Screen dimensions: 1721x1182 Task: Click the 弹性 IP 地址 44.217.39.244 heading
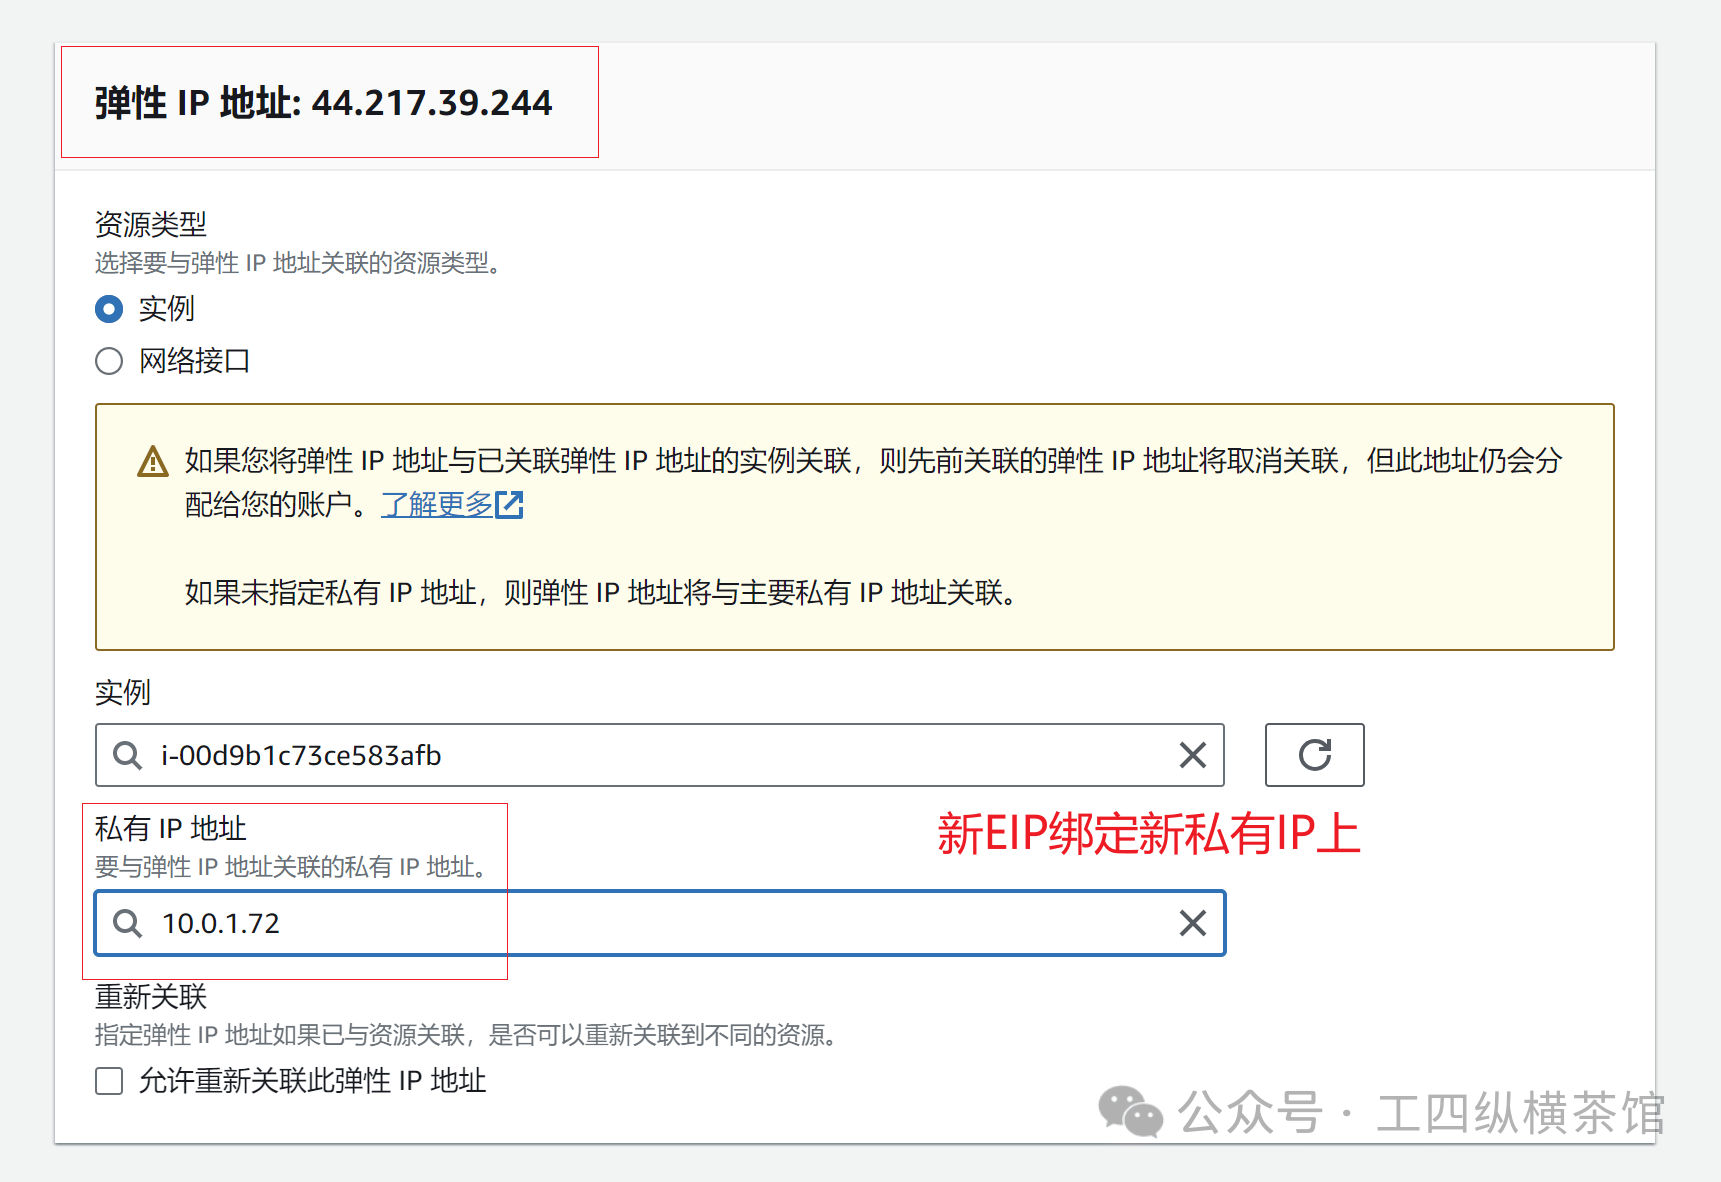pyautogui.click(x=323, y=103)
